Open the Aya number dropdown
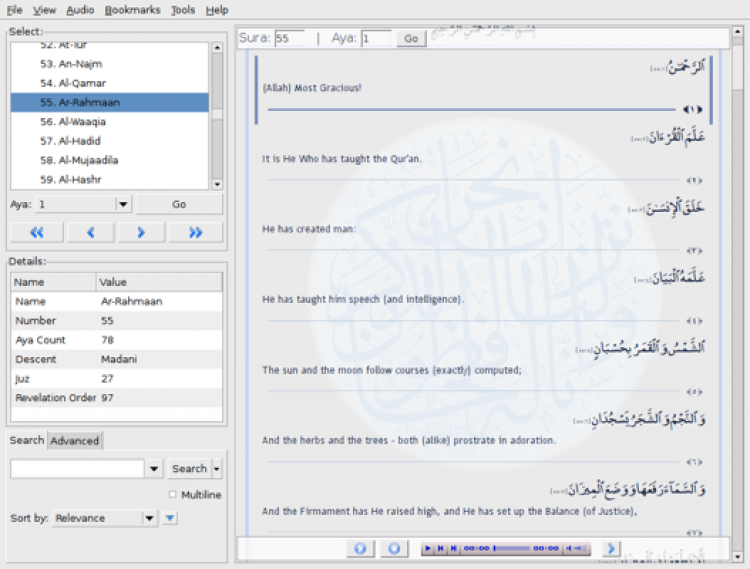The width and height of the screenshot is (750, 569). point(123,204)
